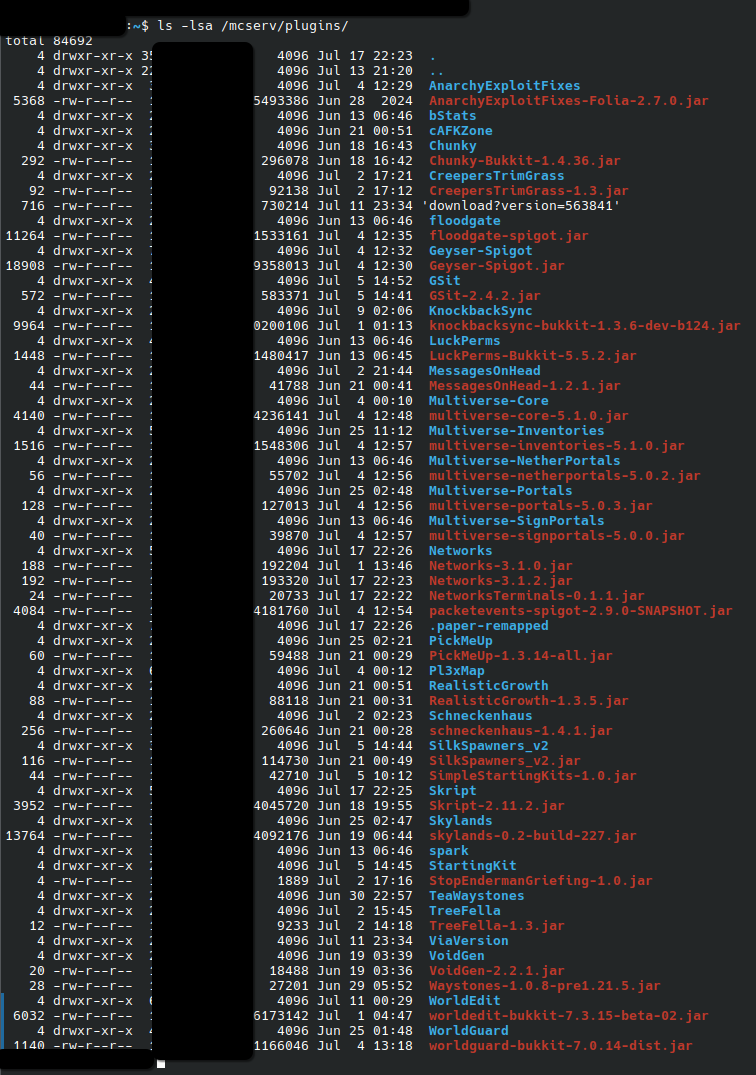
Task: Click the ViaVersion directory name
Action: coord(469,941)
